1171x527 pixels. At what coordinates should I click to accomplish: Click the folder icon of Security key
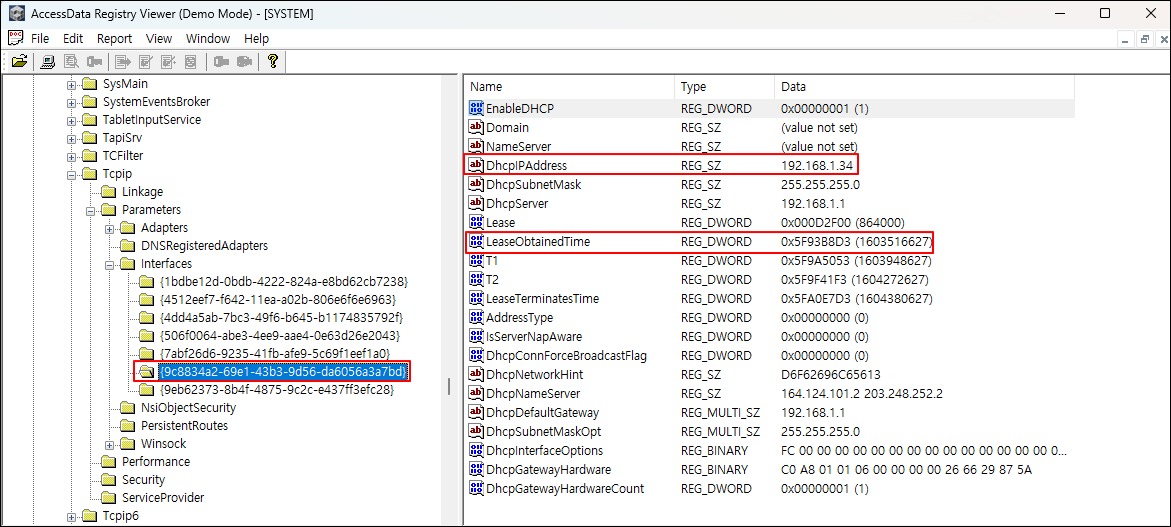(109, 479)
